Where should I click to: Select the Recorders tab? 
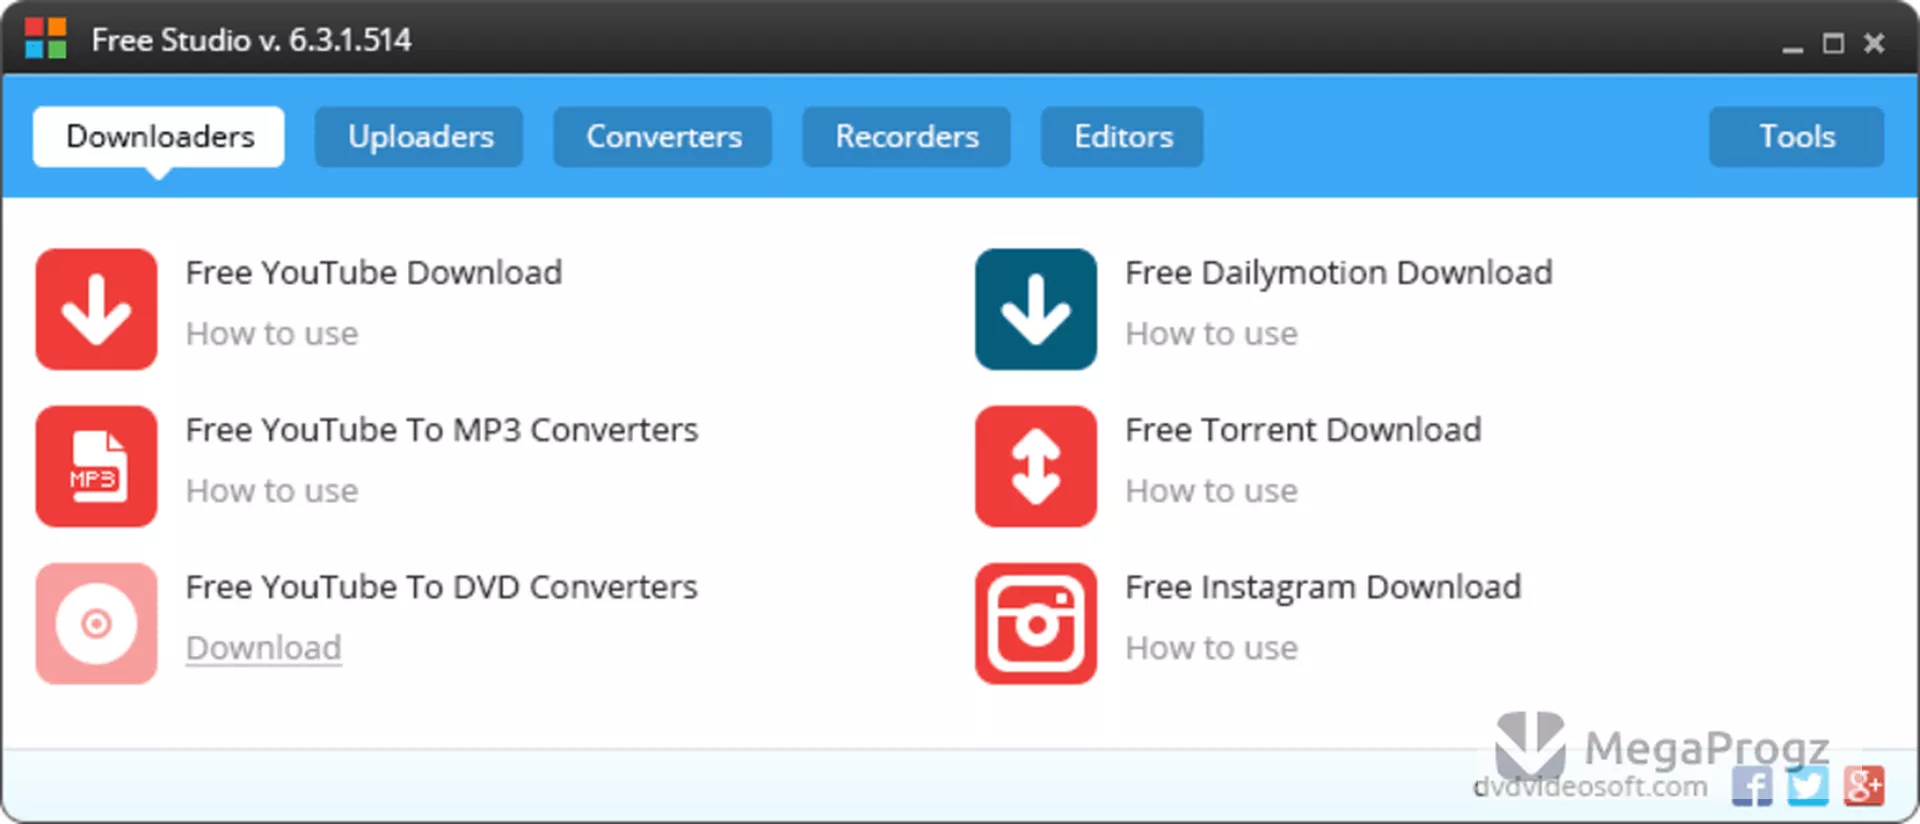(x=906, y=137)
